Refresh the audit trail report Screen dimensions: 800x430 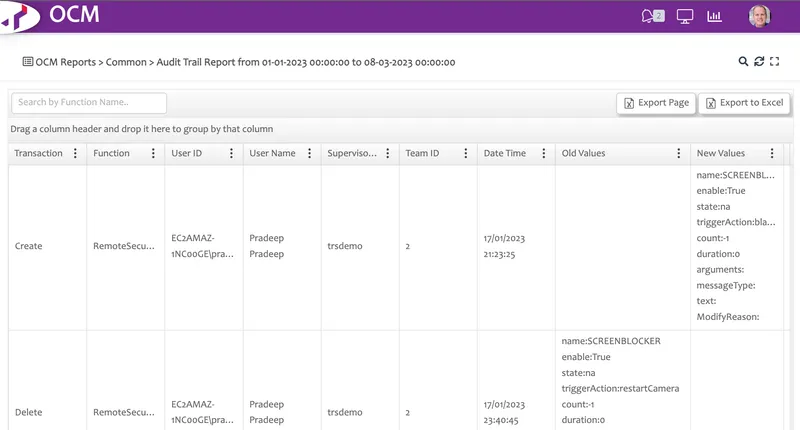pos(759,62)
